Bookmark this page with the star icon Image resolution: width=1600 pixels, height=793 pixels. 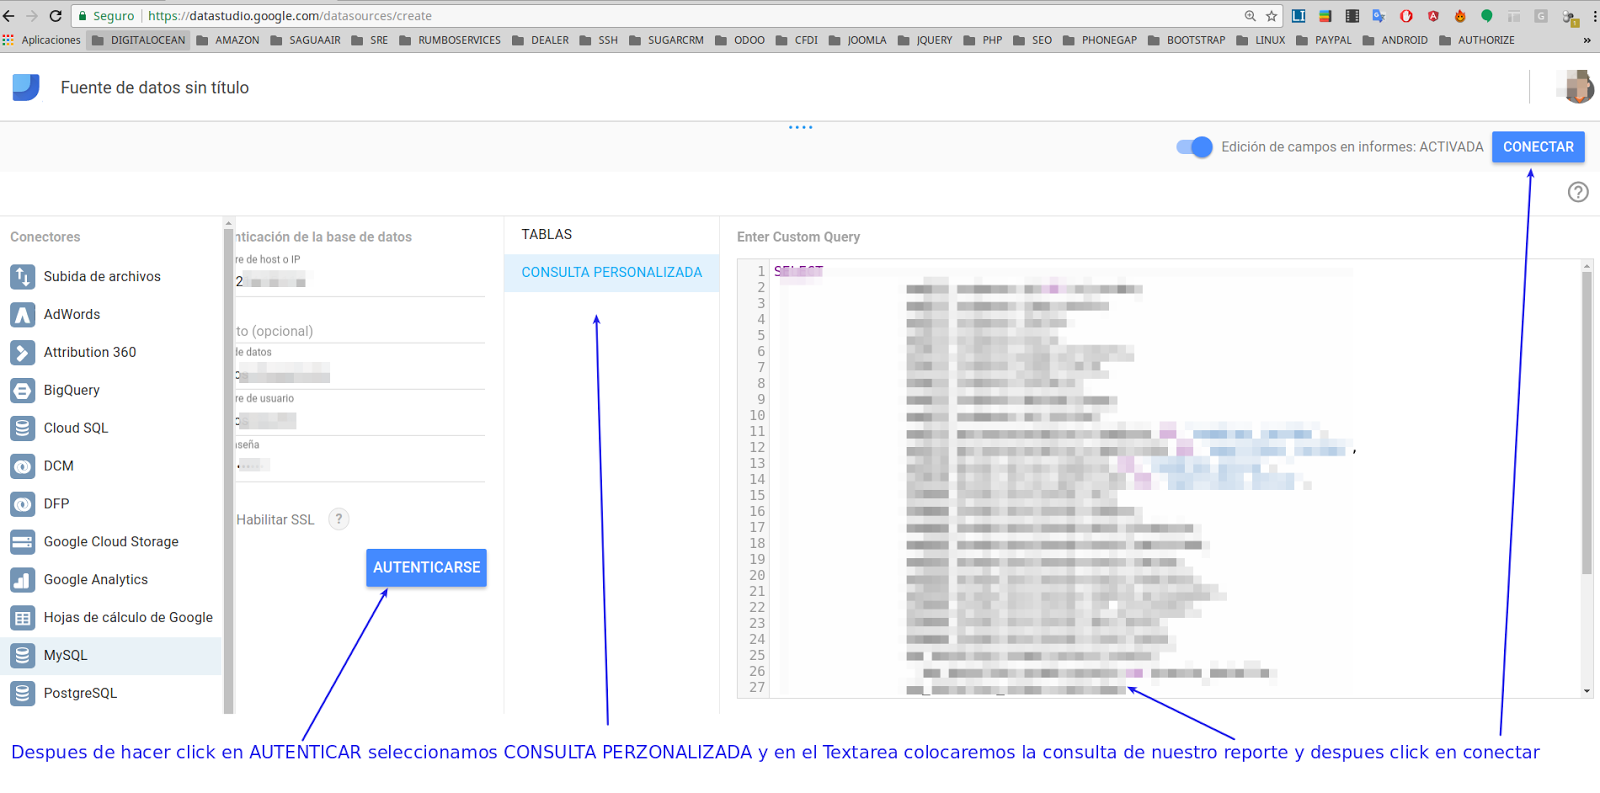tap(1272, 16)
